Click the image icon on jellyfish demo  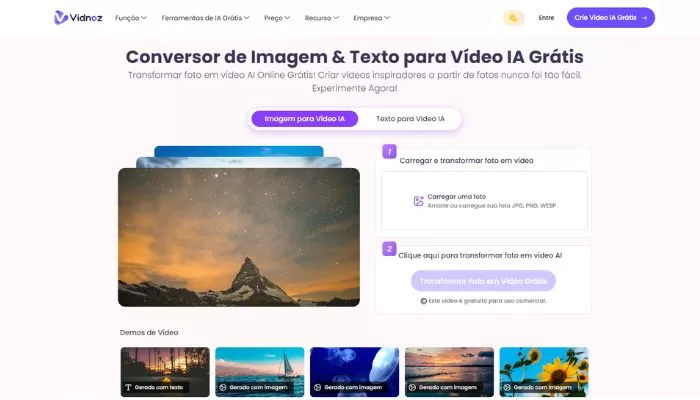click(x=318, y=386)
